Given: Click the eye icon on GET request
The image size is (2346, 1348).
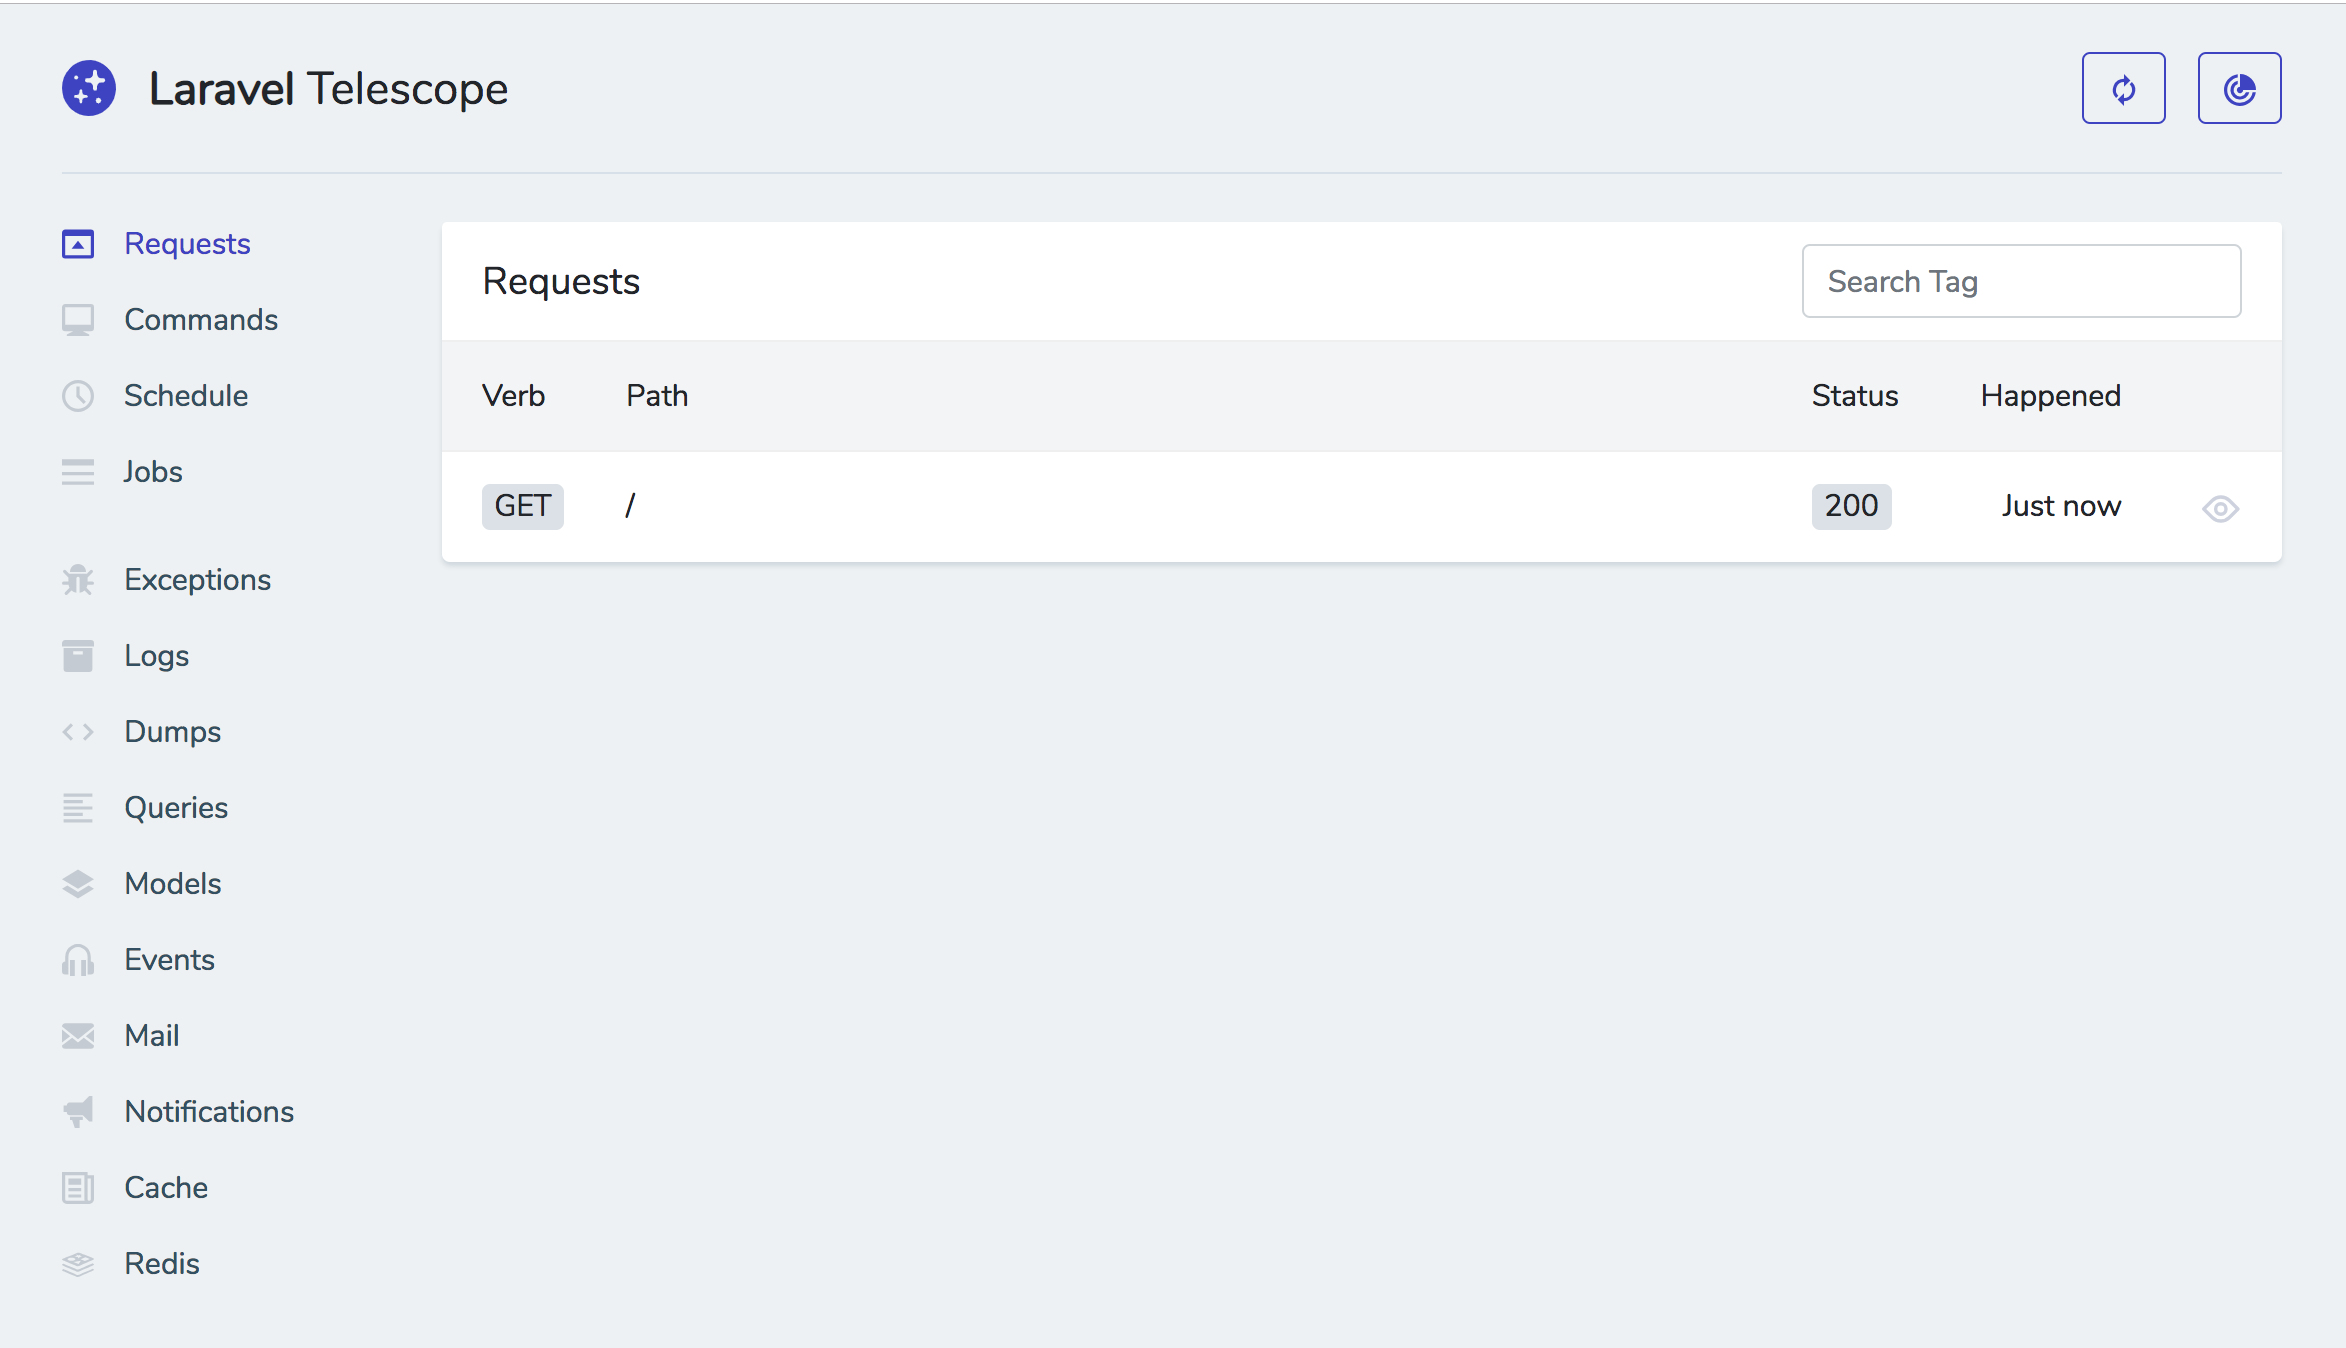Looking at the screenshot, I should [2220, 507].
